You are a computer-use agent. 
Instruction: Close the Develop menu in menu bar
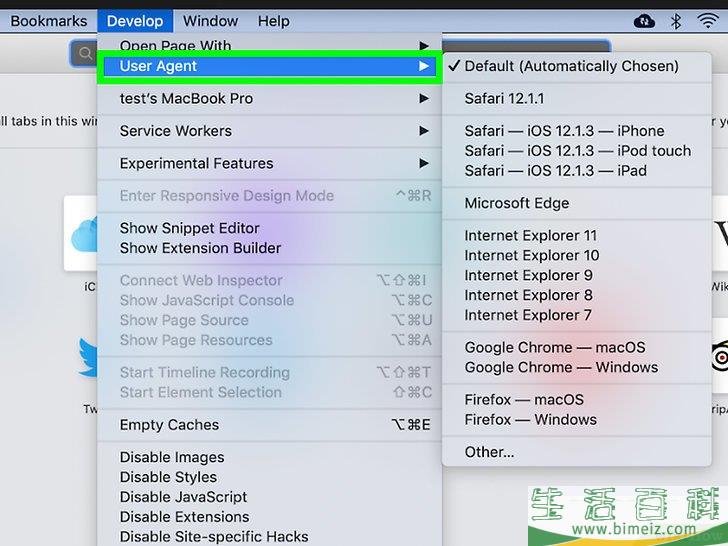[x=135, y=21]
